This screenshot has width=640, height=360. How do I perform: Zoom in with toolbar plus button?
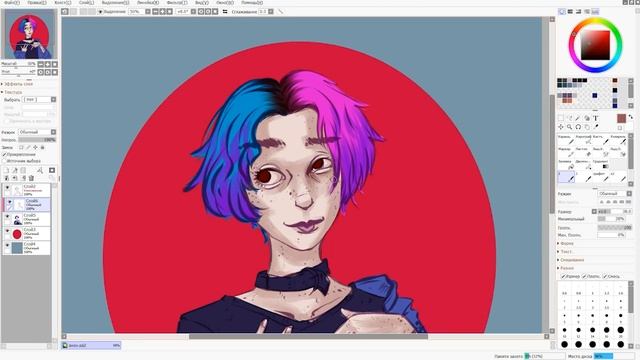click(162, 11)
